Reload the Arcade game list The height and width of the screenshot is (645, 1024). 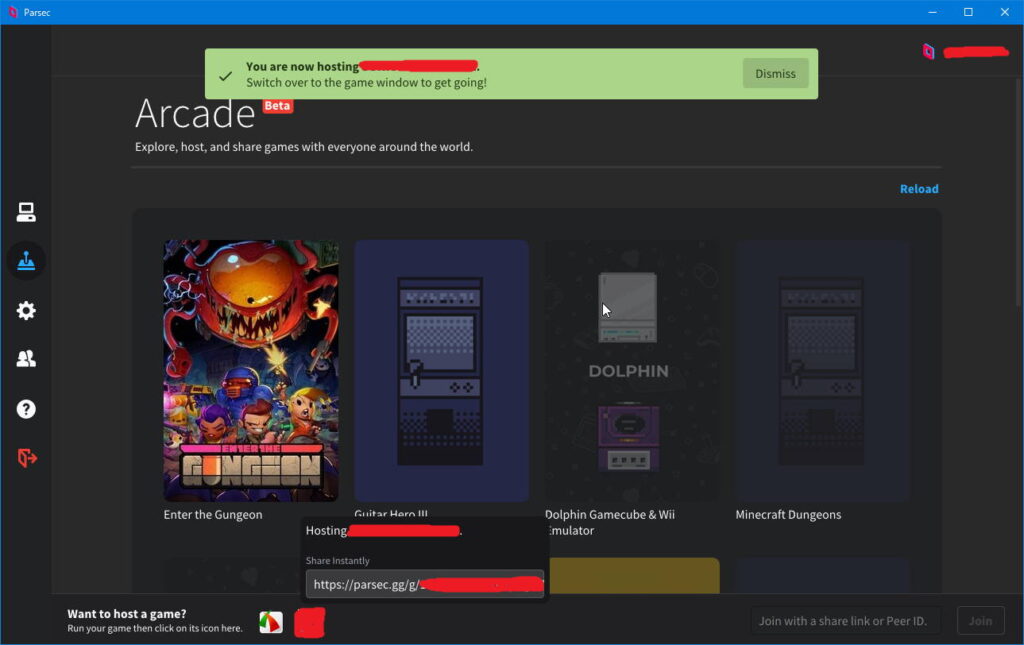tap(919, 189)
